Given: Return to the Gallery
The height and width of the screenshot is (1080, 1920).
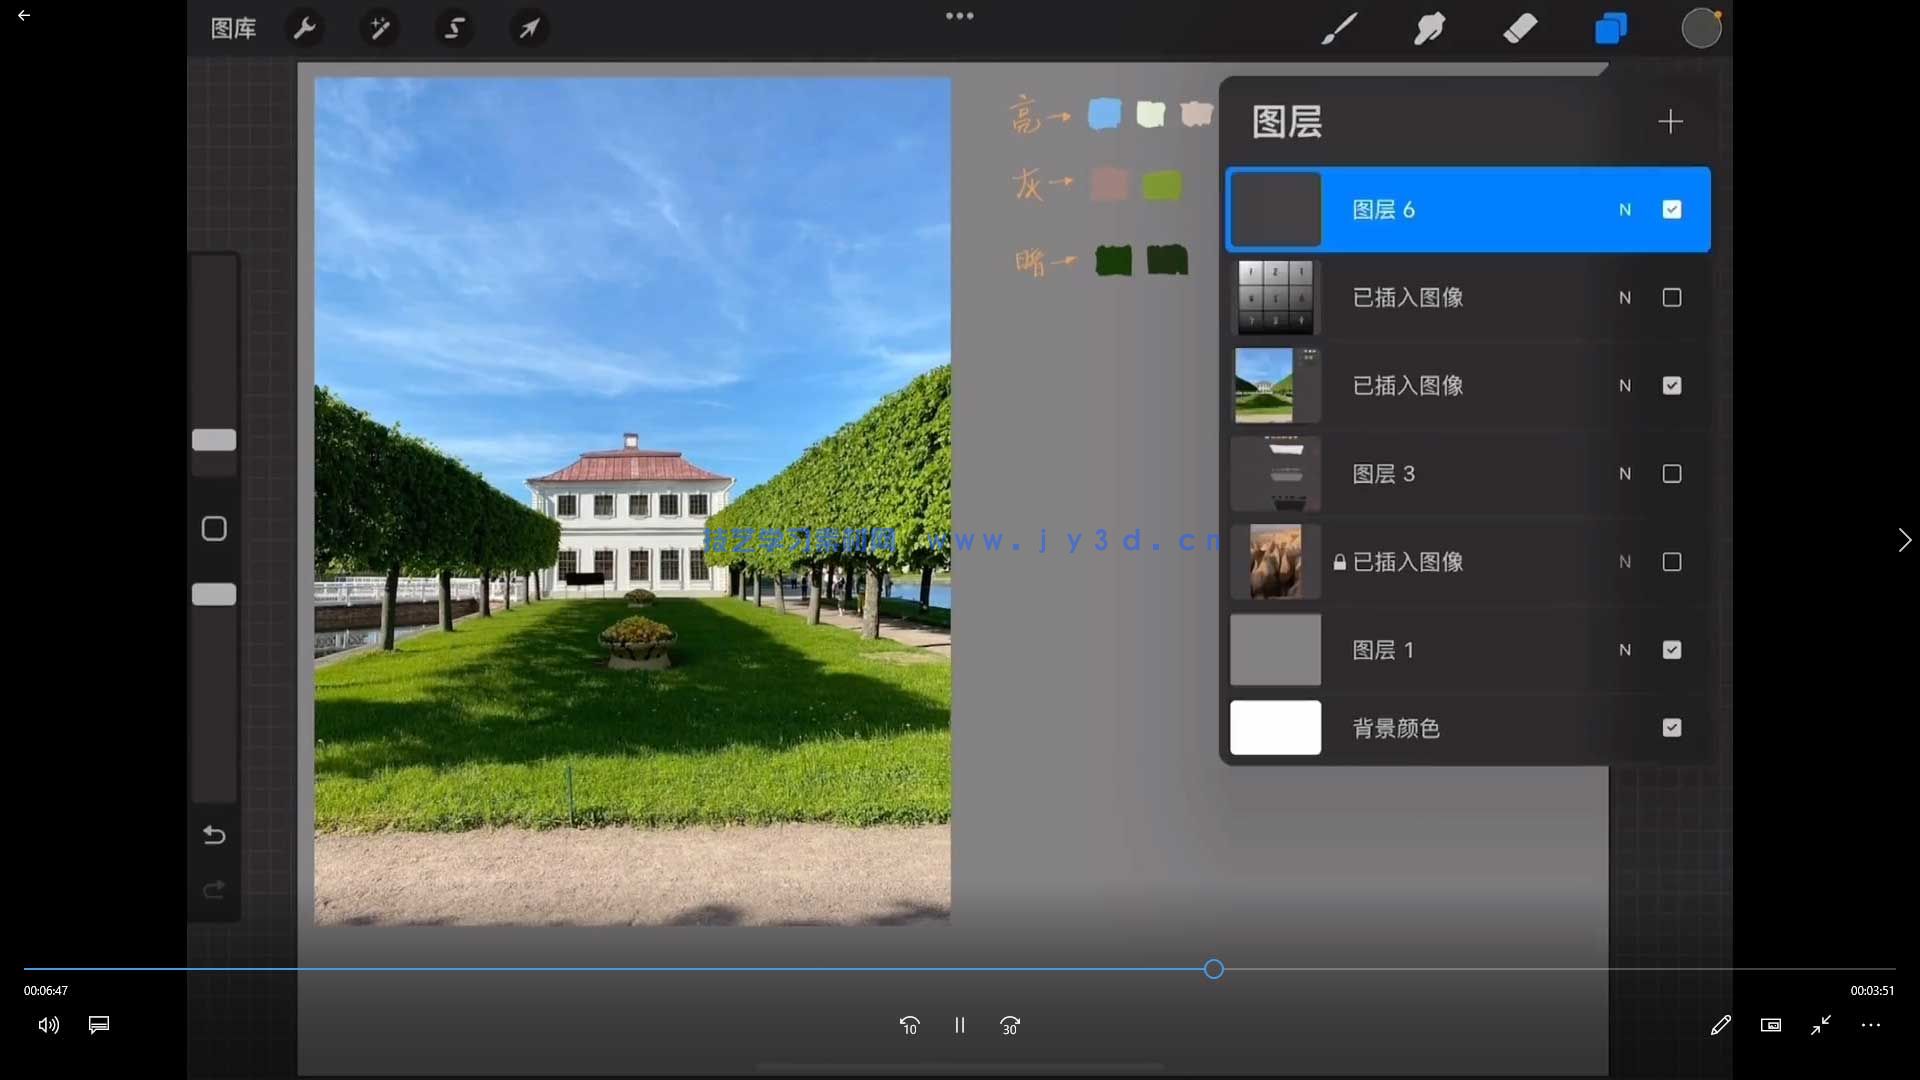Looking at the screenshot, I should pyautogui.click(x=232, y=28).
